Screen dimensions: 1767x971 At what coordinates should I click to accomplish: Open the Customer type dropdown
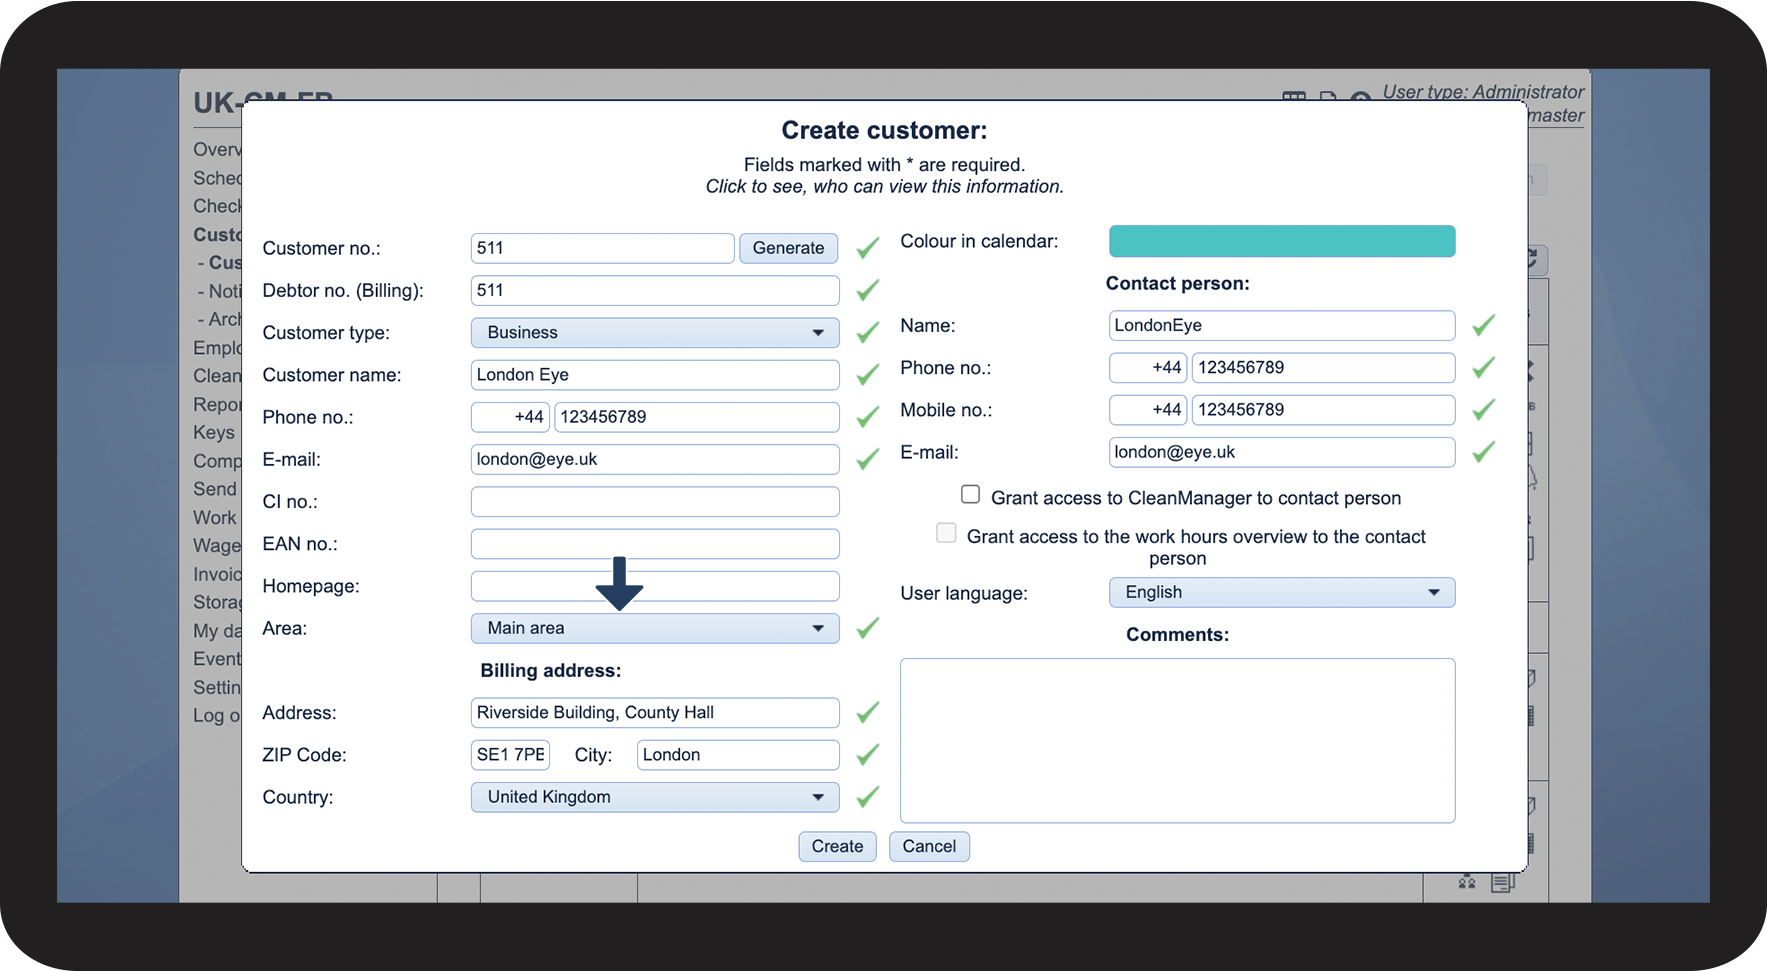(655, 332)
